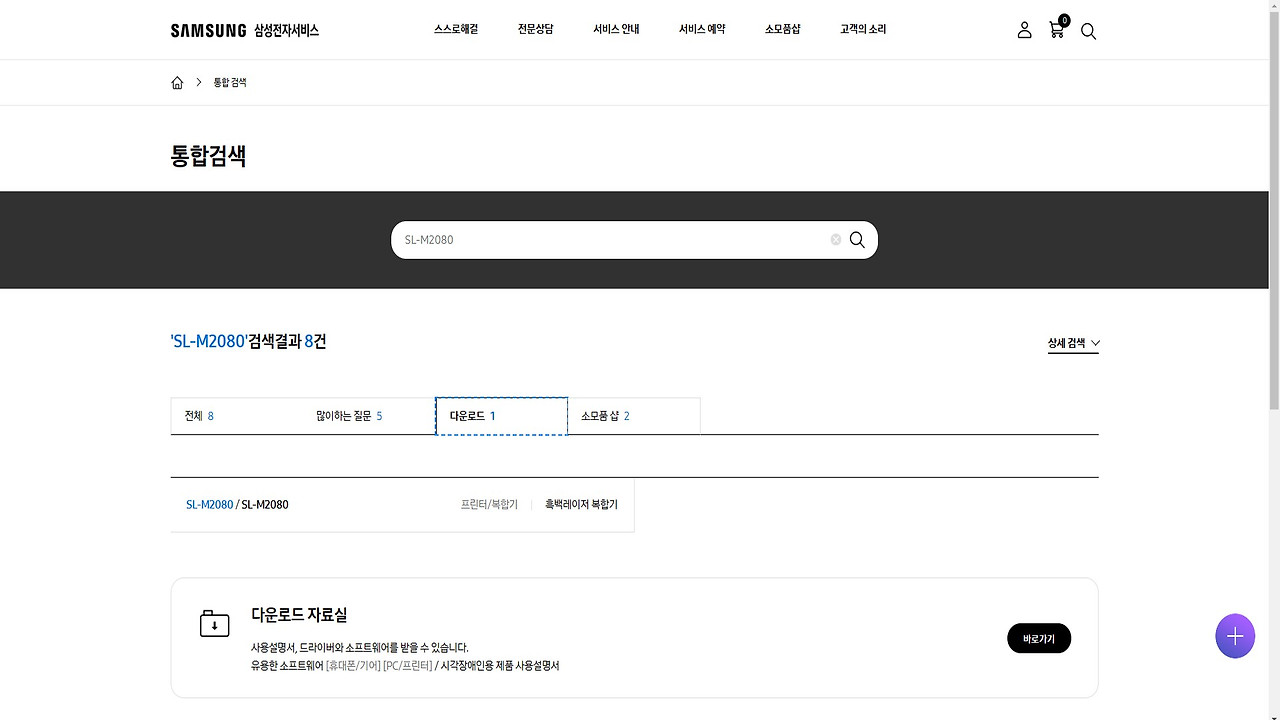Open the account login icon
Viewport: 1280px width, 720px height.
pos(1024,30)
